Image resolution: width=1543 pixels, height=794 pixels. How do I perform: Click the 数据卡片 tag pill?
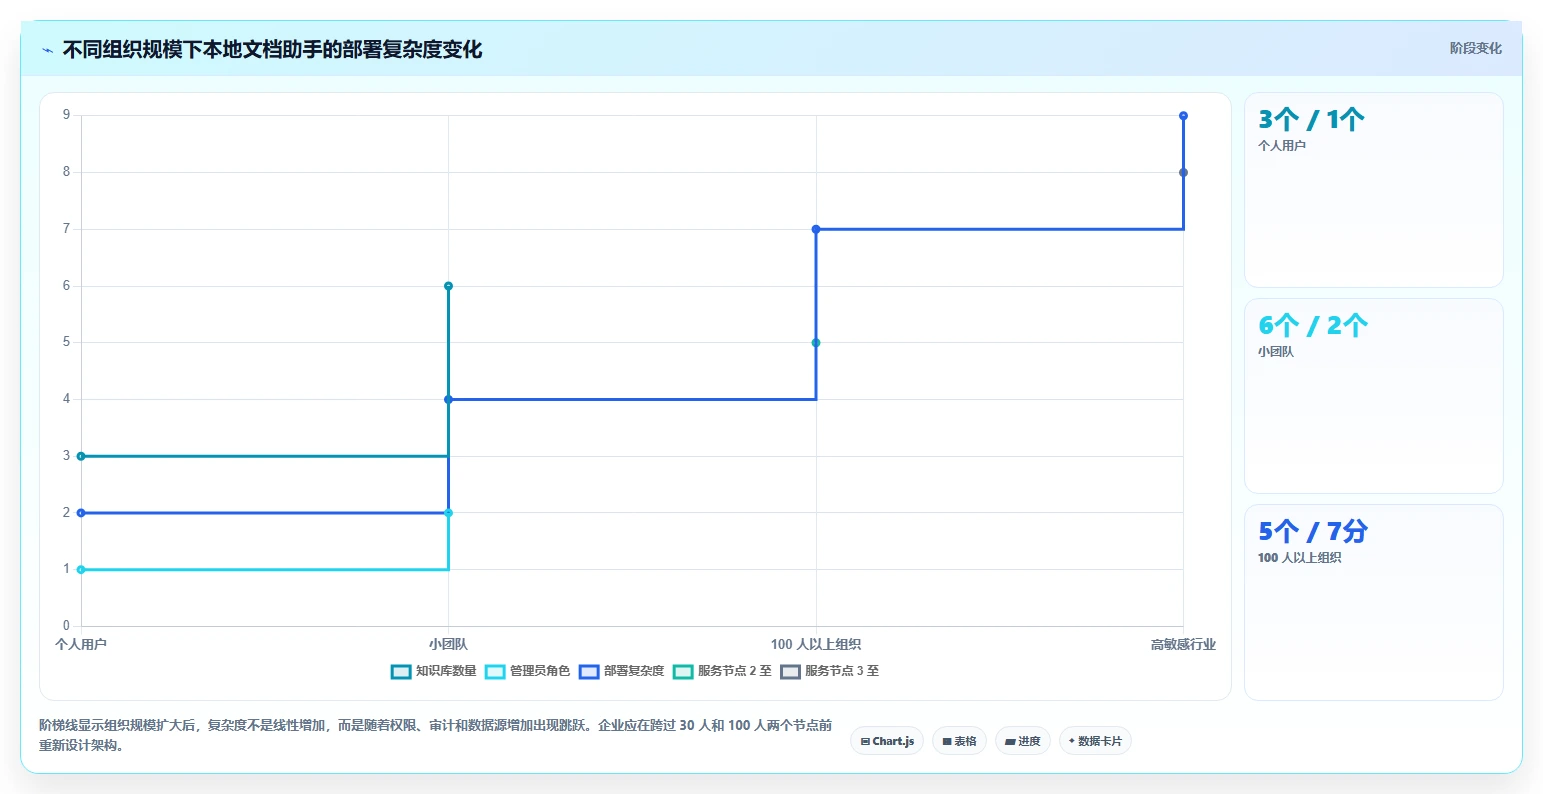[x=1095, y=741]
